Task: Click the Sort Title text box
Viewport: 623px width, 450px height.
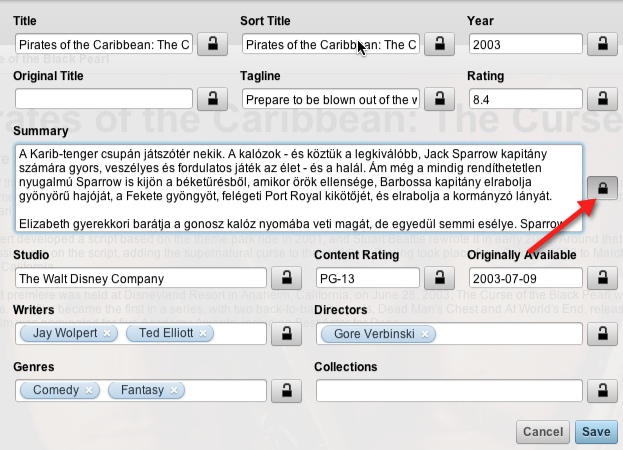Action: (331, 44)
